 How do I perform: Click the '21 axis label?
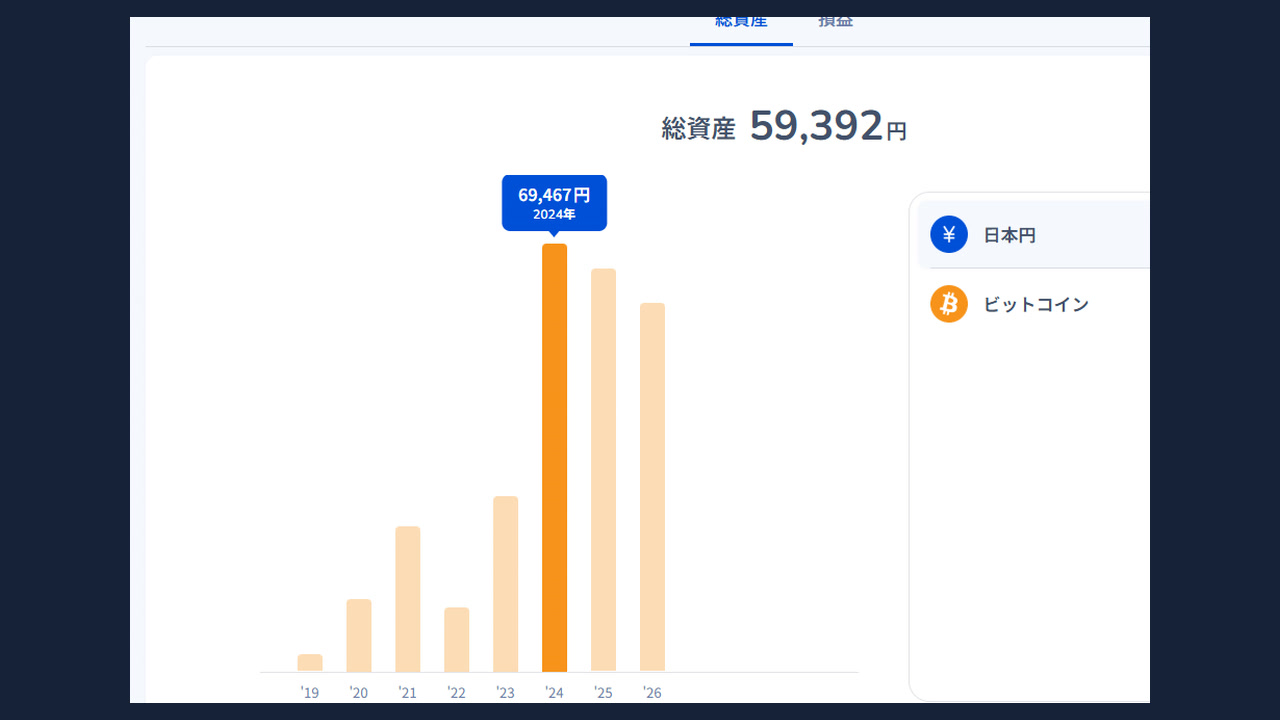[407, 692]
